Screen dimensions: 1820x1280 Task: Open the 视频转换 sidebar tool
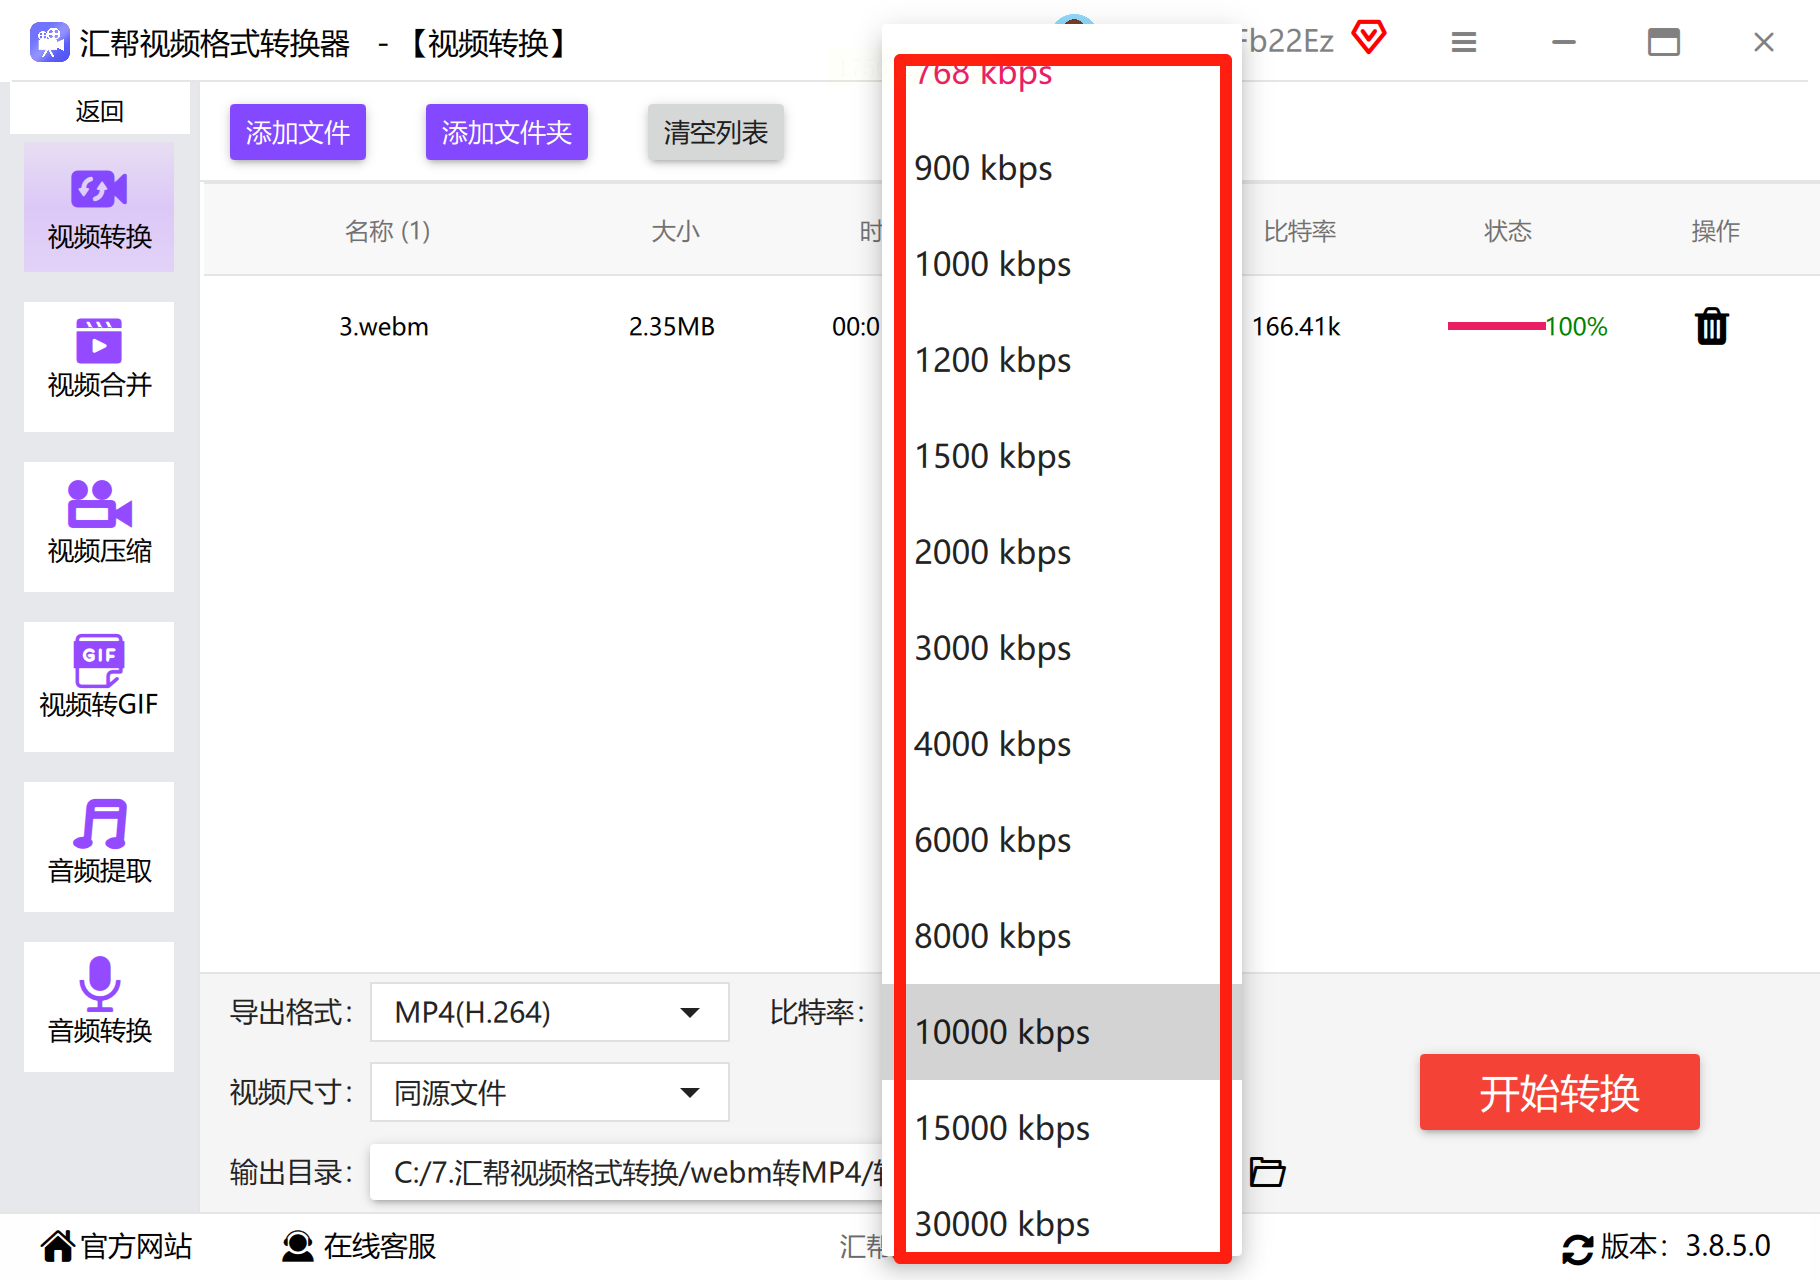(x=99, y=207)
